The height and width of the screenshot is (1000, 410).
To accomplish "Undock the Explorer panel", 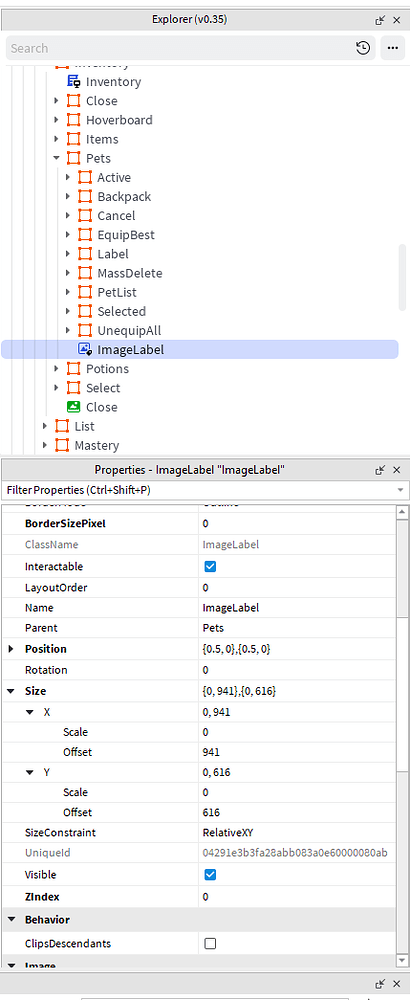I will (x=381, y=20).
